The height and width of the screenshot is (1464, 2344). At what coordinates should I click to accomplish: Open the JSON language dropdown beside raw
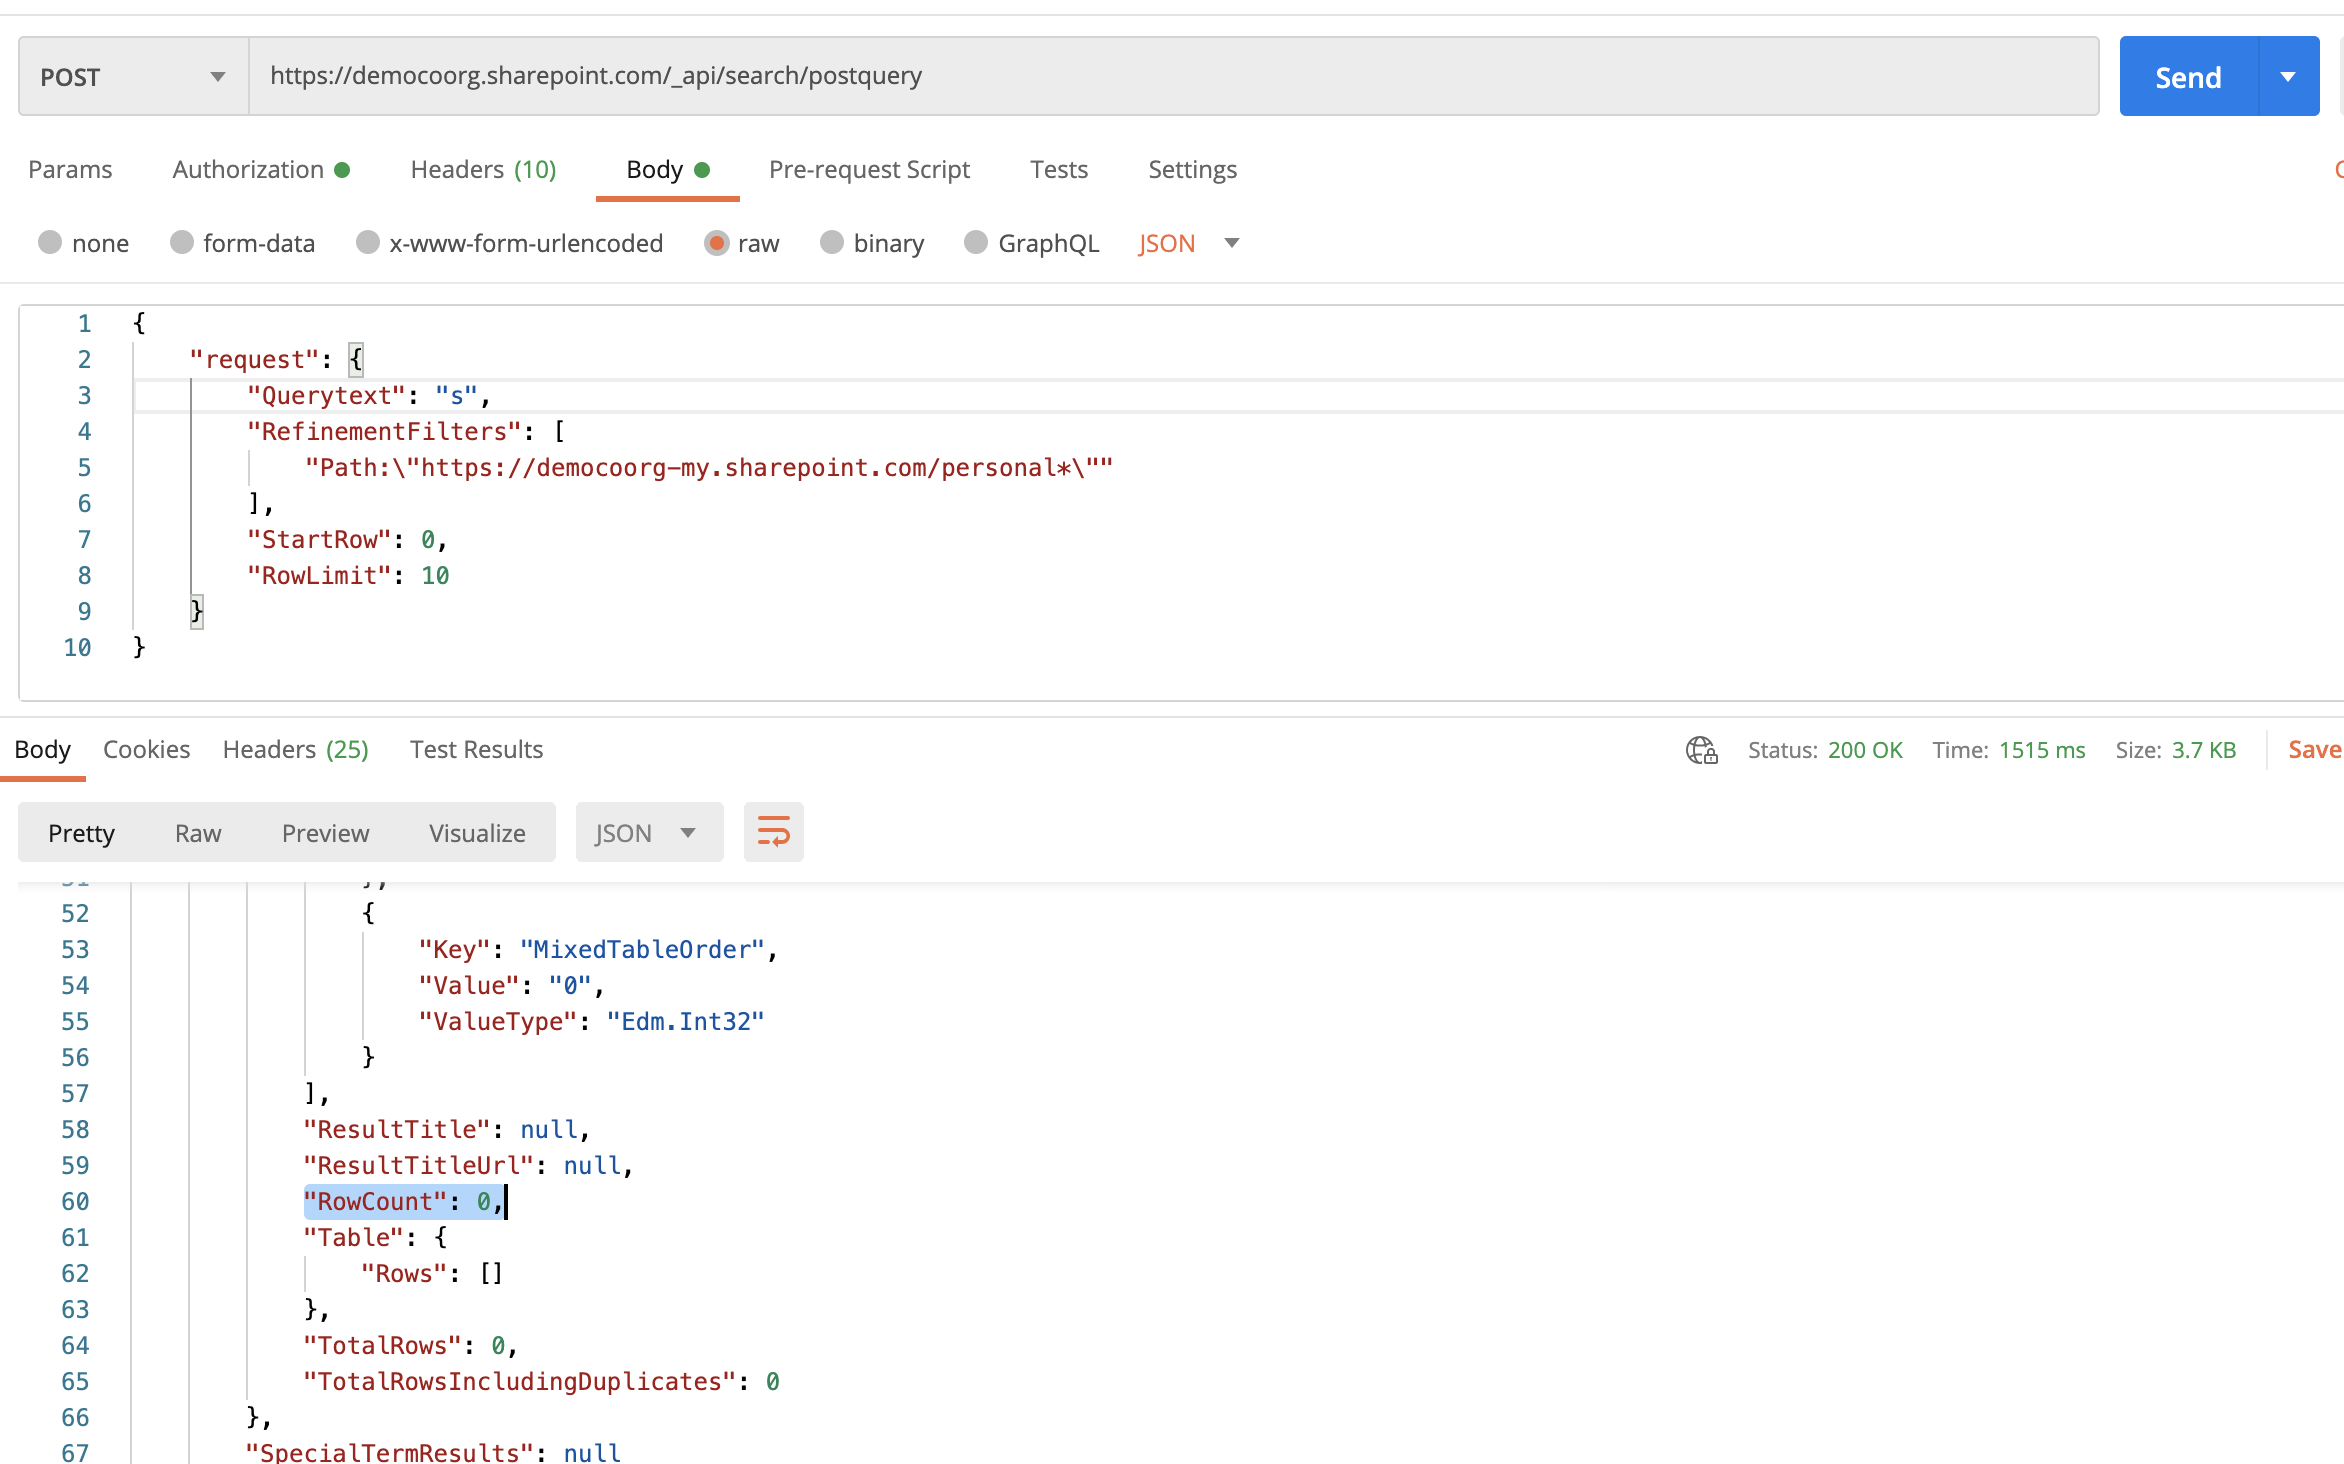coord(1189,243)
